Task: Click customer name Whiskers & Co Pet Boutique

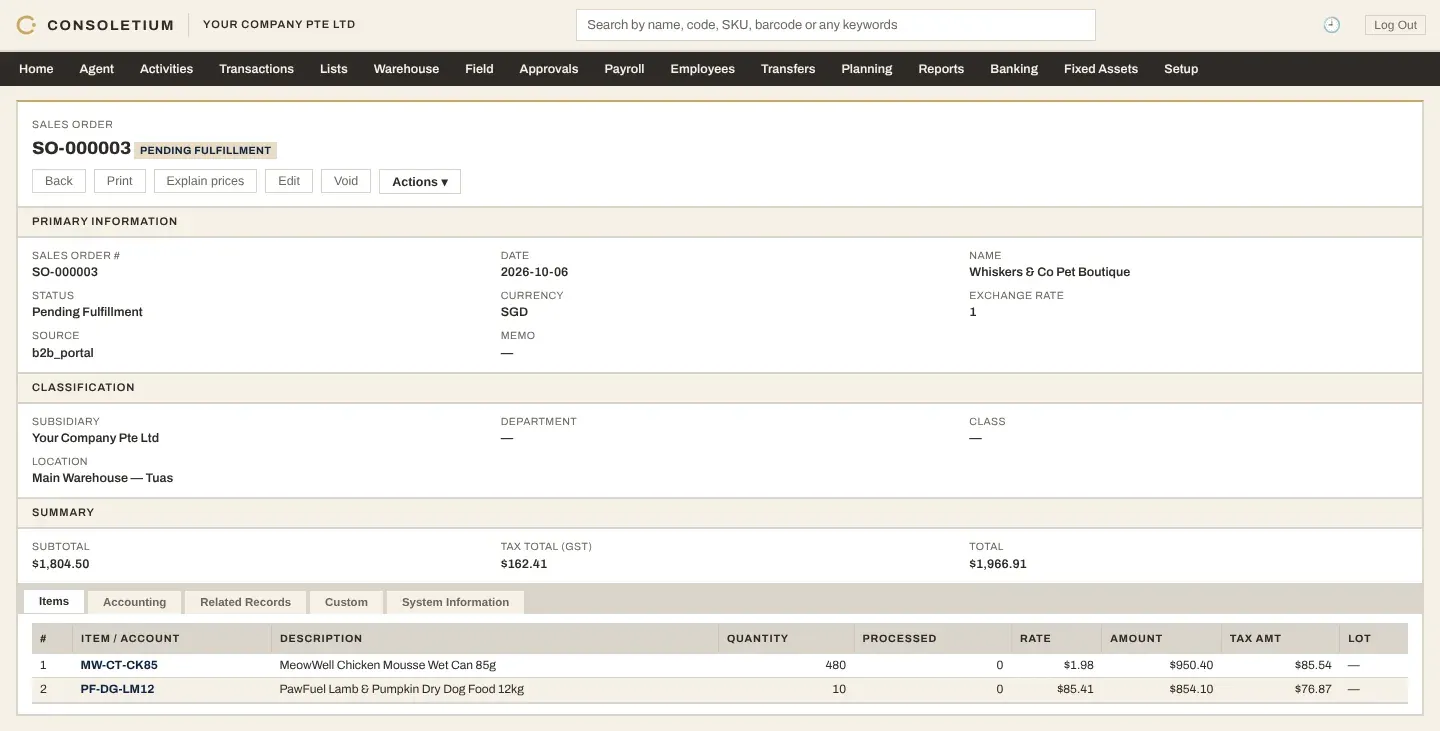Action: tap(1049, 272)
